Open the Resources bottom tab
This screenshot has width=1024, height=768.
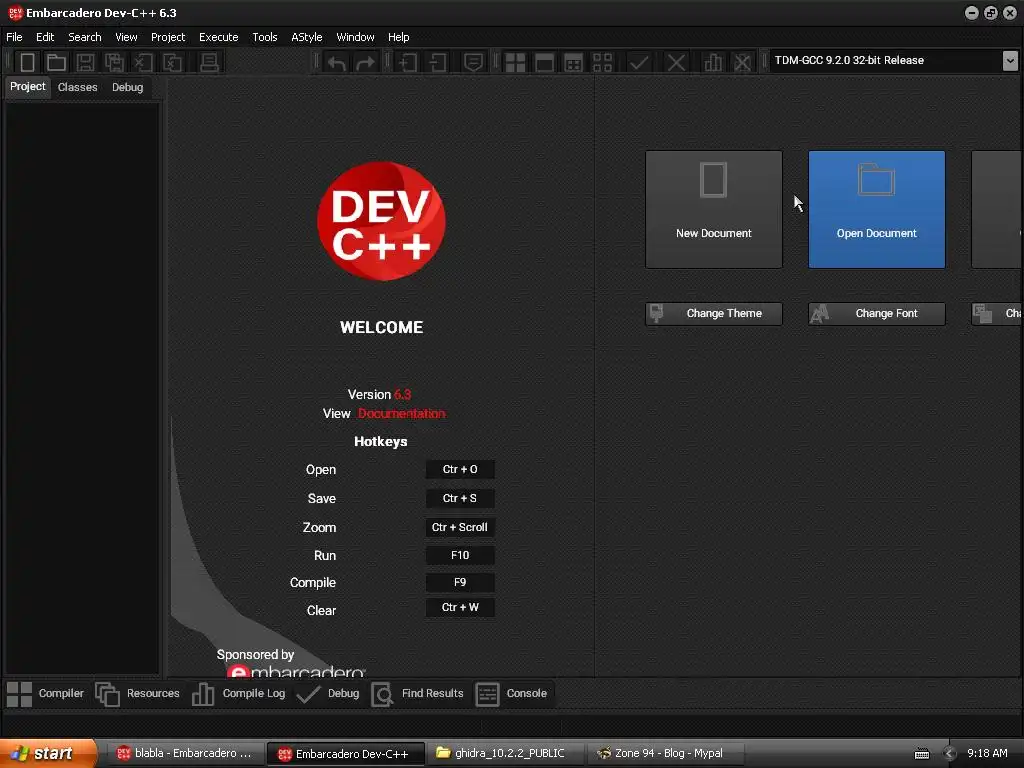click(x=138, y=694)
